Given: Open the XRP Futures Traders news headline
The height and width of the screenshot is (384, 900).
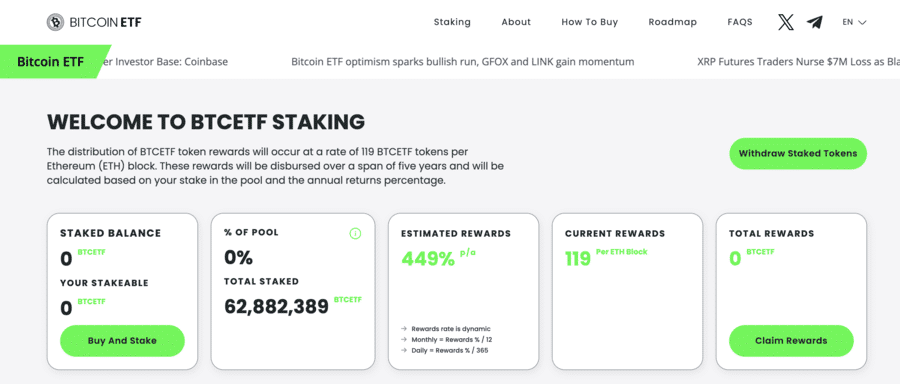Looking at the screenshot, I should [x=798, y=62].
